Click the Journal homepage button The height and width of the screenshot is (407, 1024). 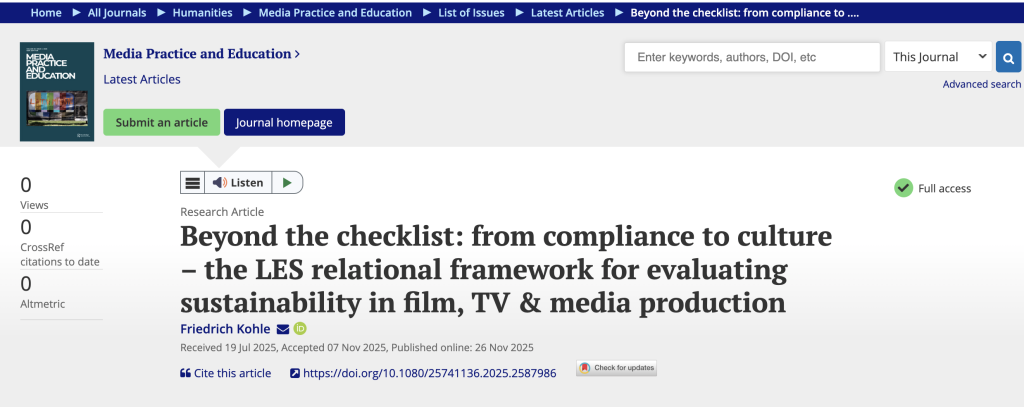[x=284, y=122]
